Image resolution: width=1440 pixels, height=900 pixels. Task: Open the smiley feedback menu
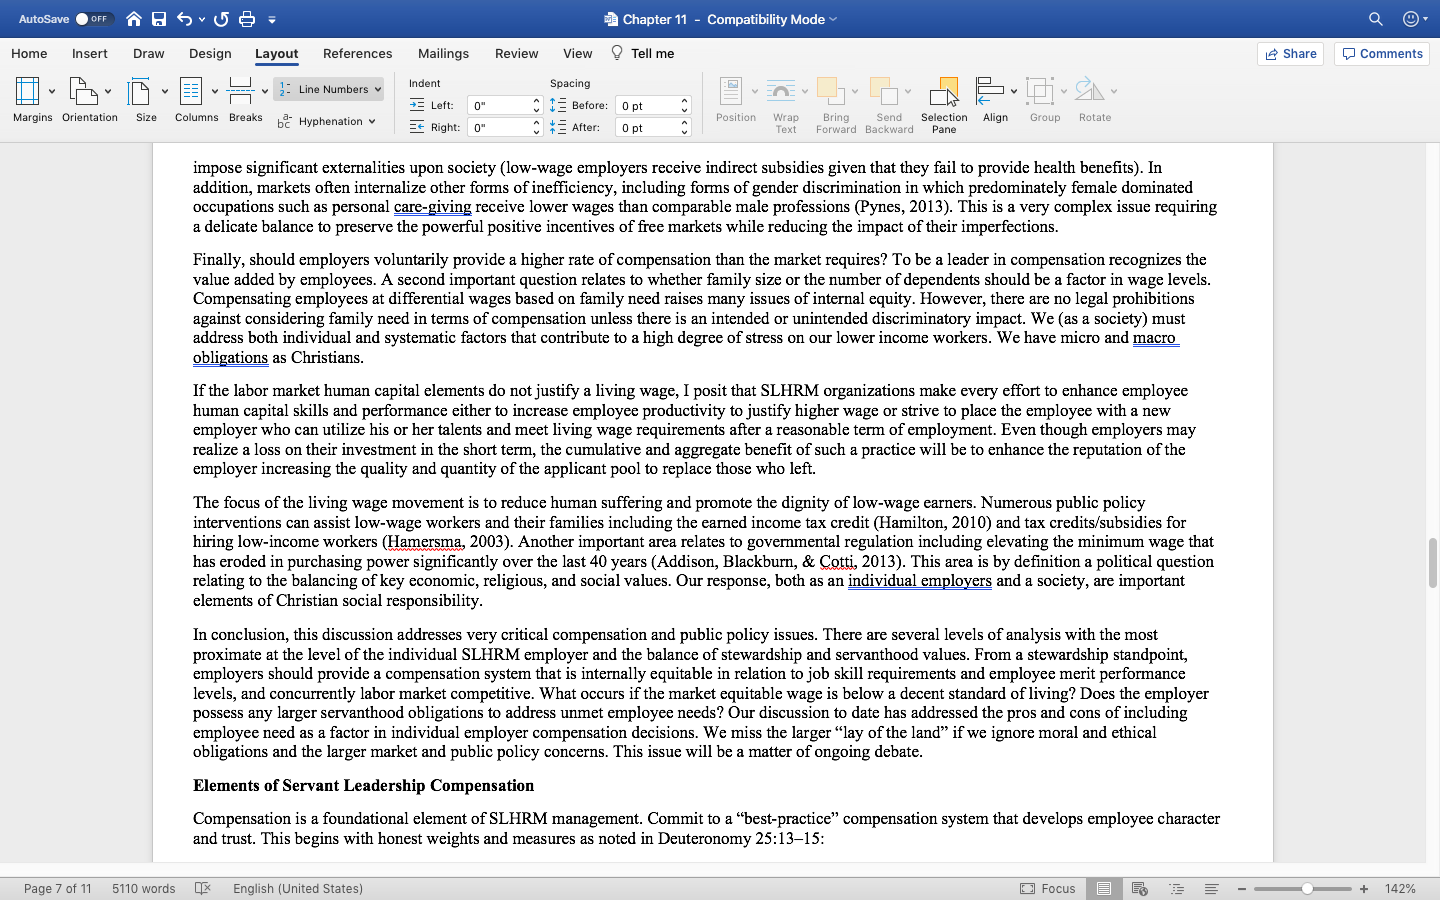pos(1414,19)
